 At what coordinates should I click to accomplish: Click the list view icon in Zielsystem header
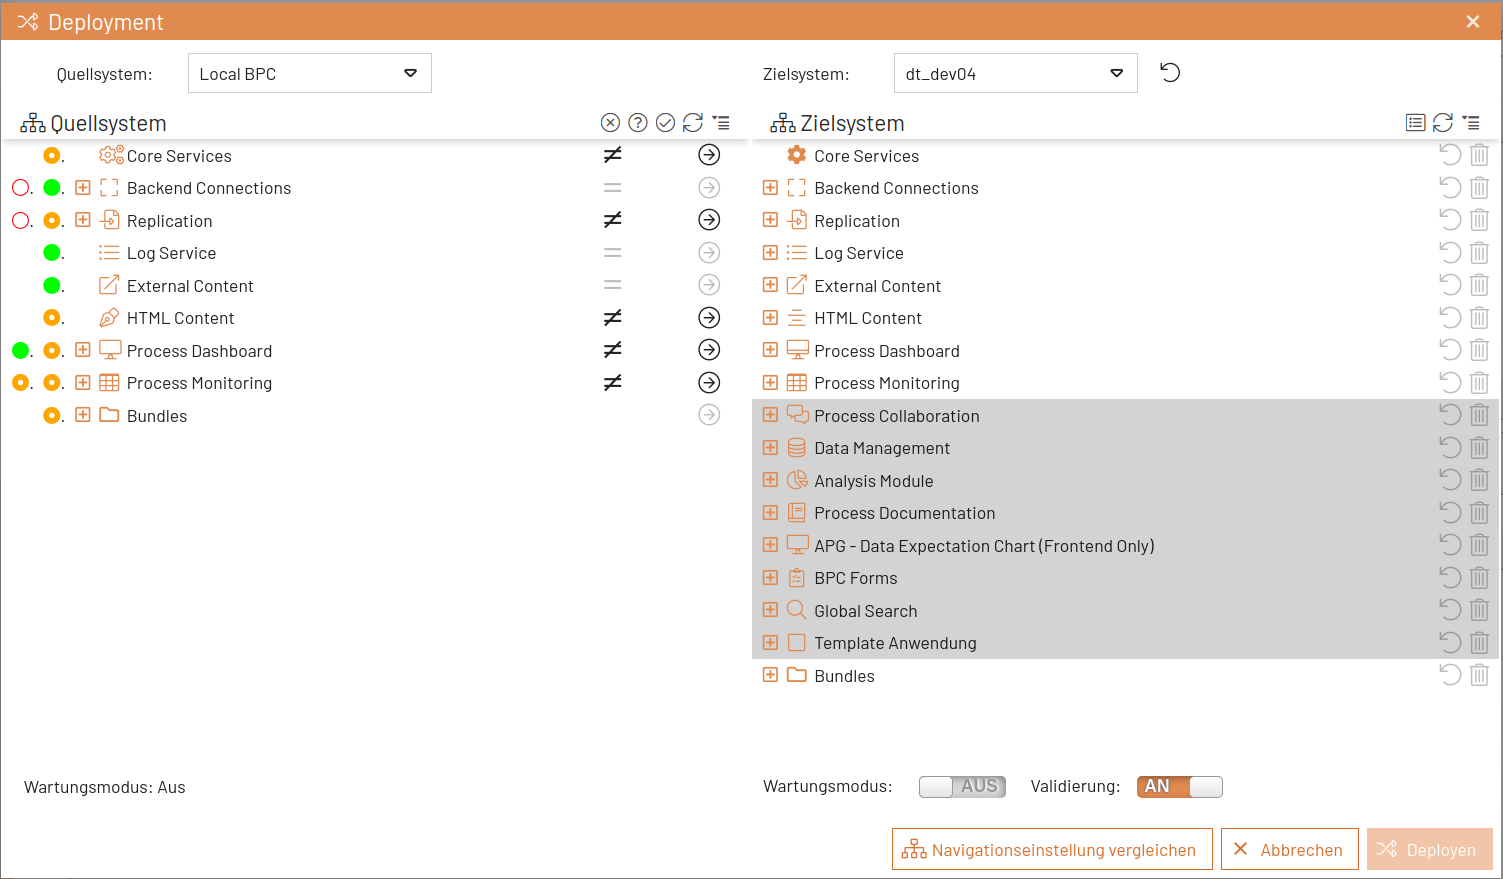pos(1416,122)
